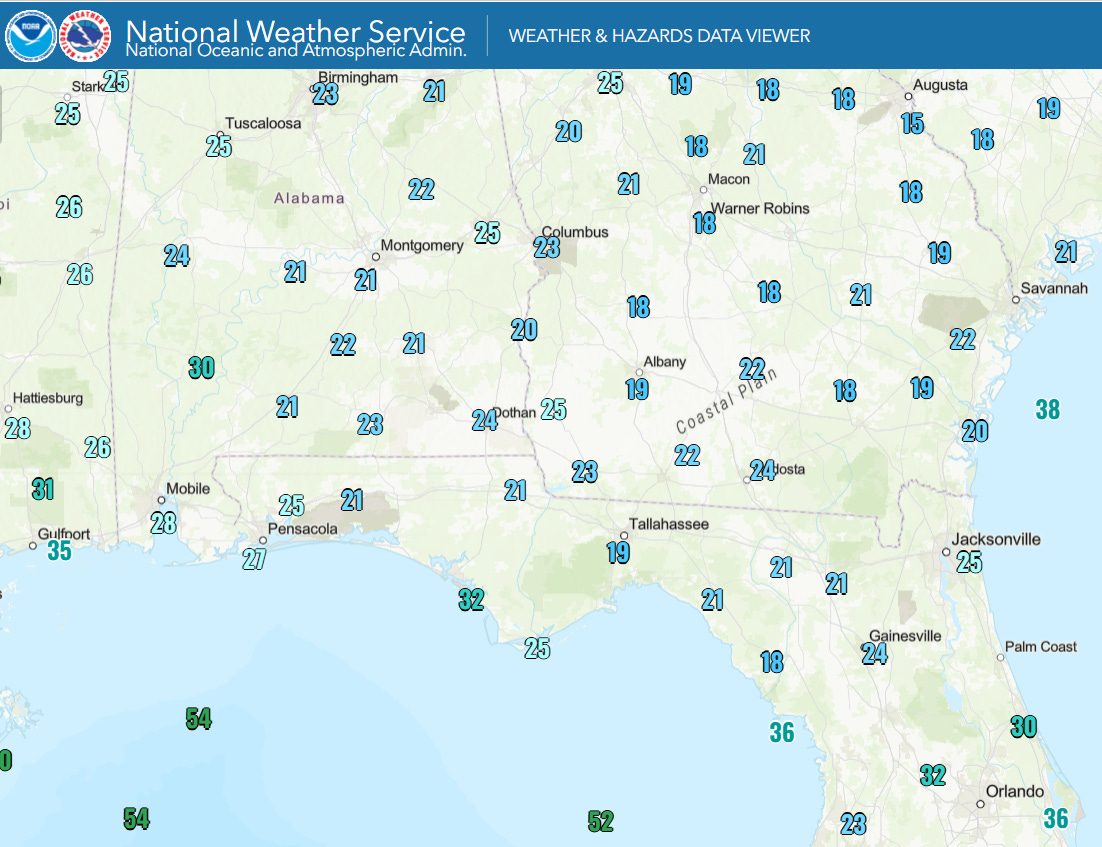This screenshot has width=1102, height=847.
Task: Click the Mobile city label
Action: [188, 489]
